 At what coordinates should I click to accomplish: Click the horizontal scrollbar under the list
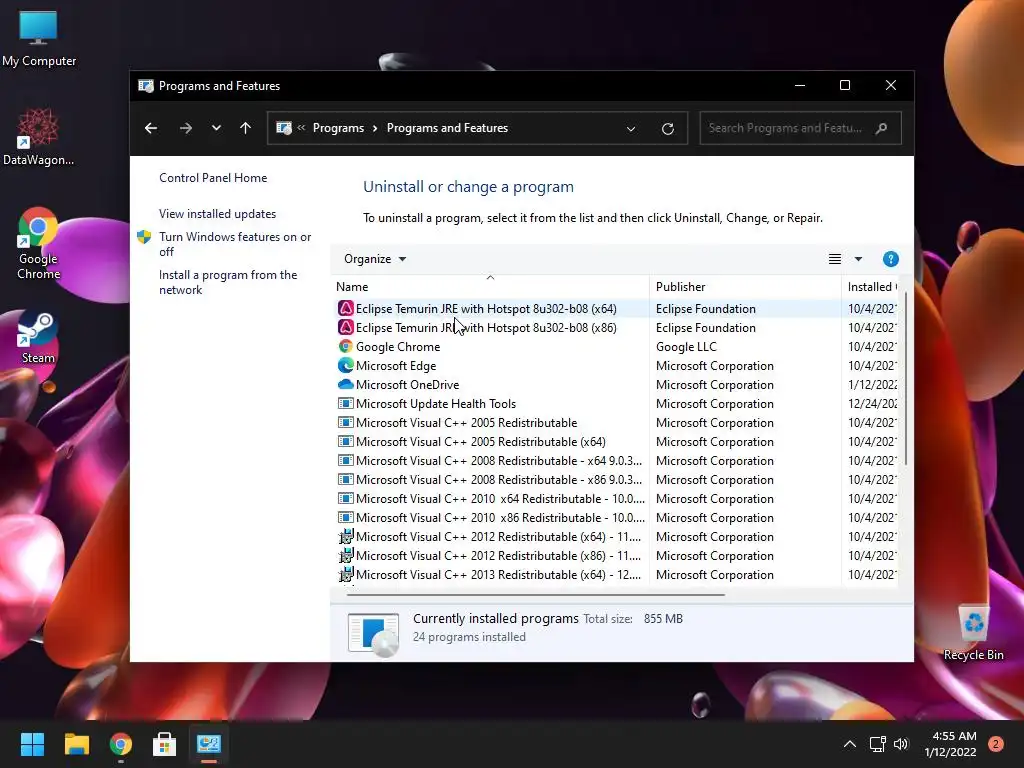point(536,595)
